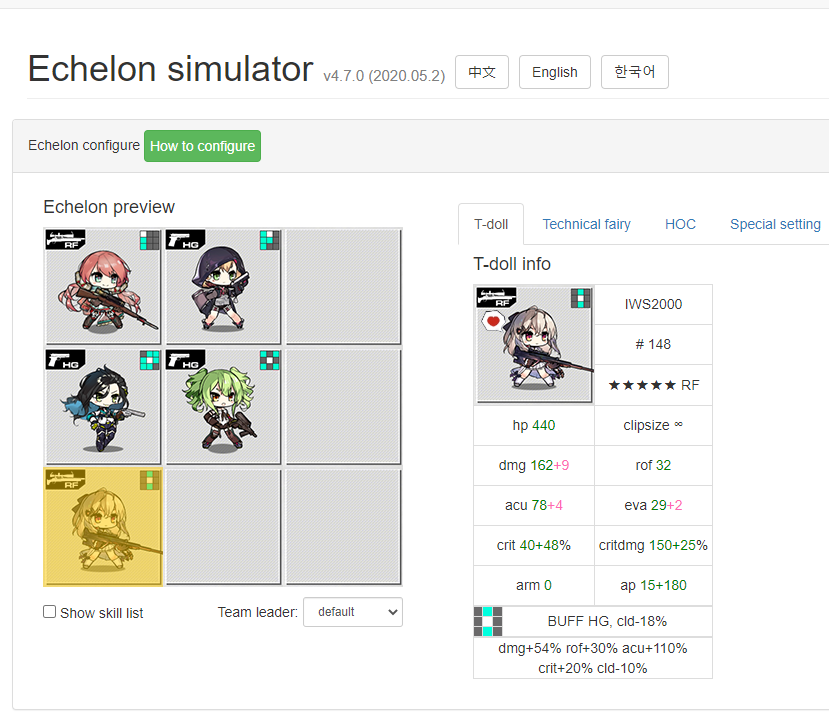Select the pink-haired RF doll in the top-left grid slot
The image size is (829, 722).
tap(103, 287)
